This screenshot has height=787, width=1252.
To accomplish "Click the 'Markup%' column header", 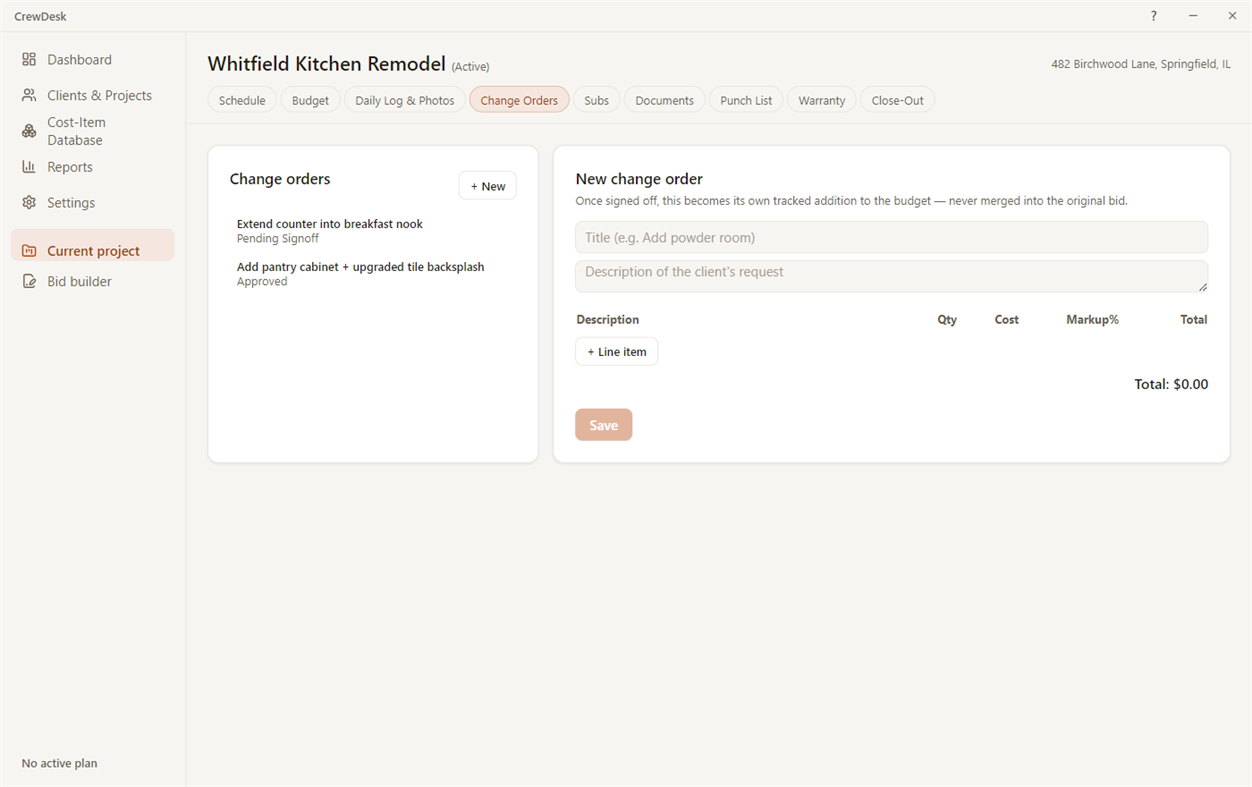I will (1092, 320).
